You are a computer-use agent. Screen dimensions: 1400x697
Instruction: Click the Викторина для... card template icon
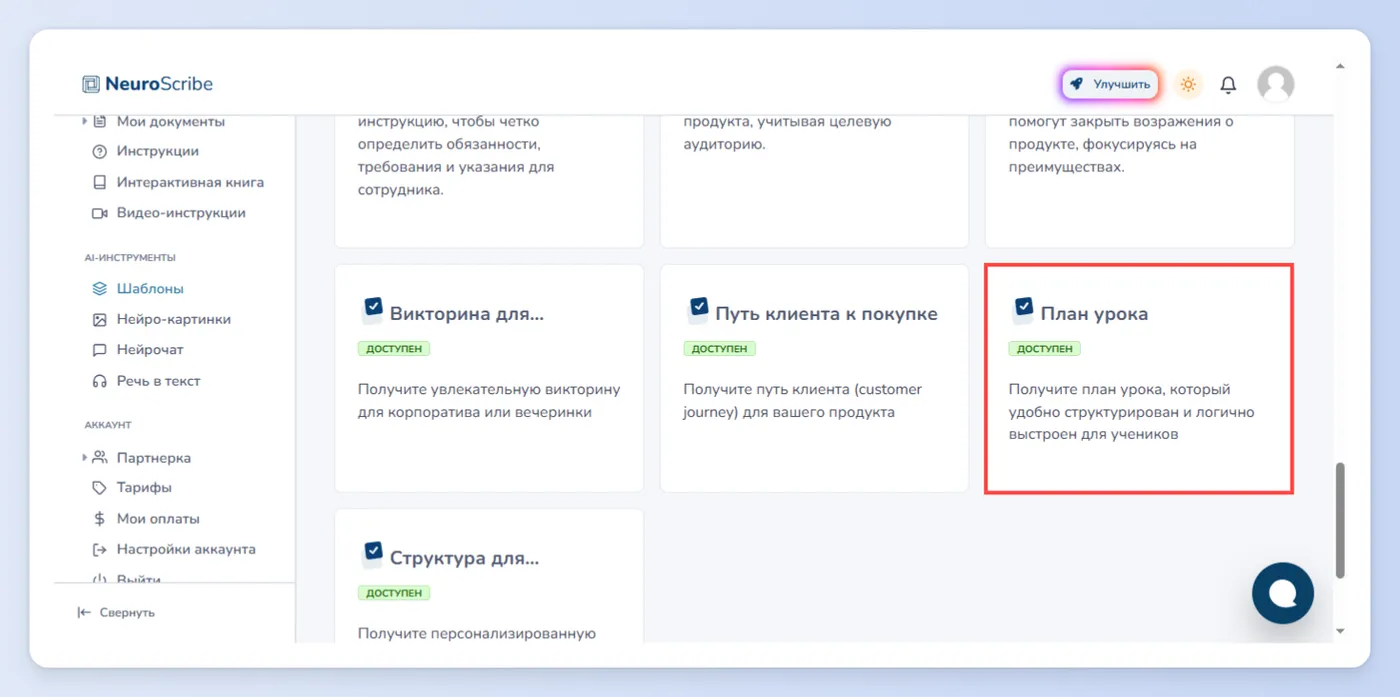[x=372, y=310]
